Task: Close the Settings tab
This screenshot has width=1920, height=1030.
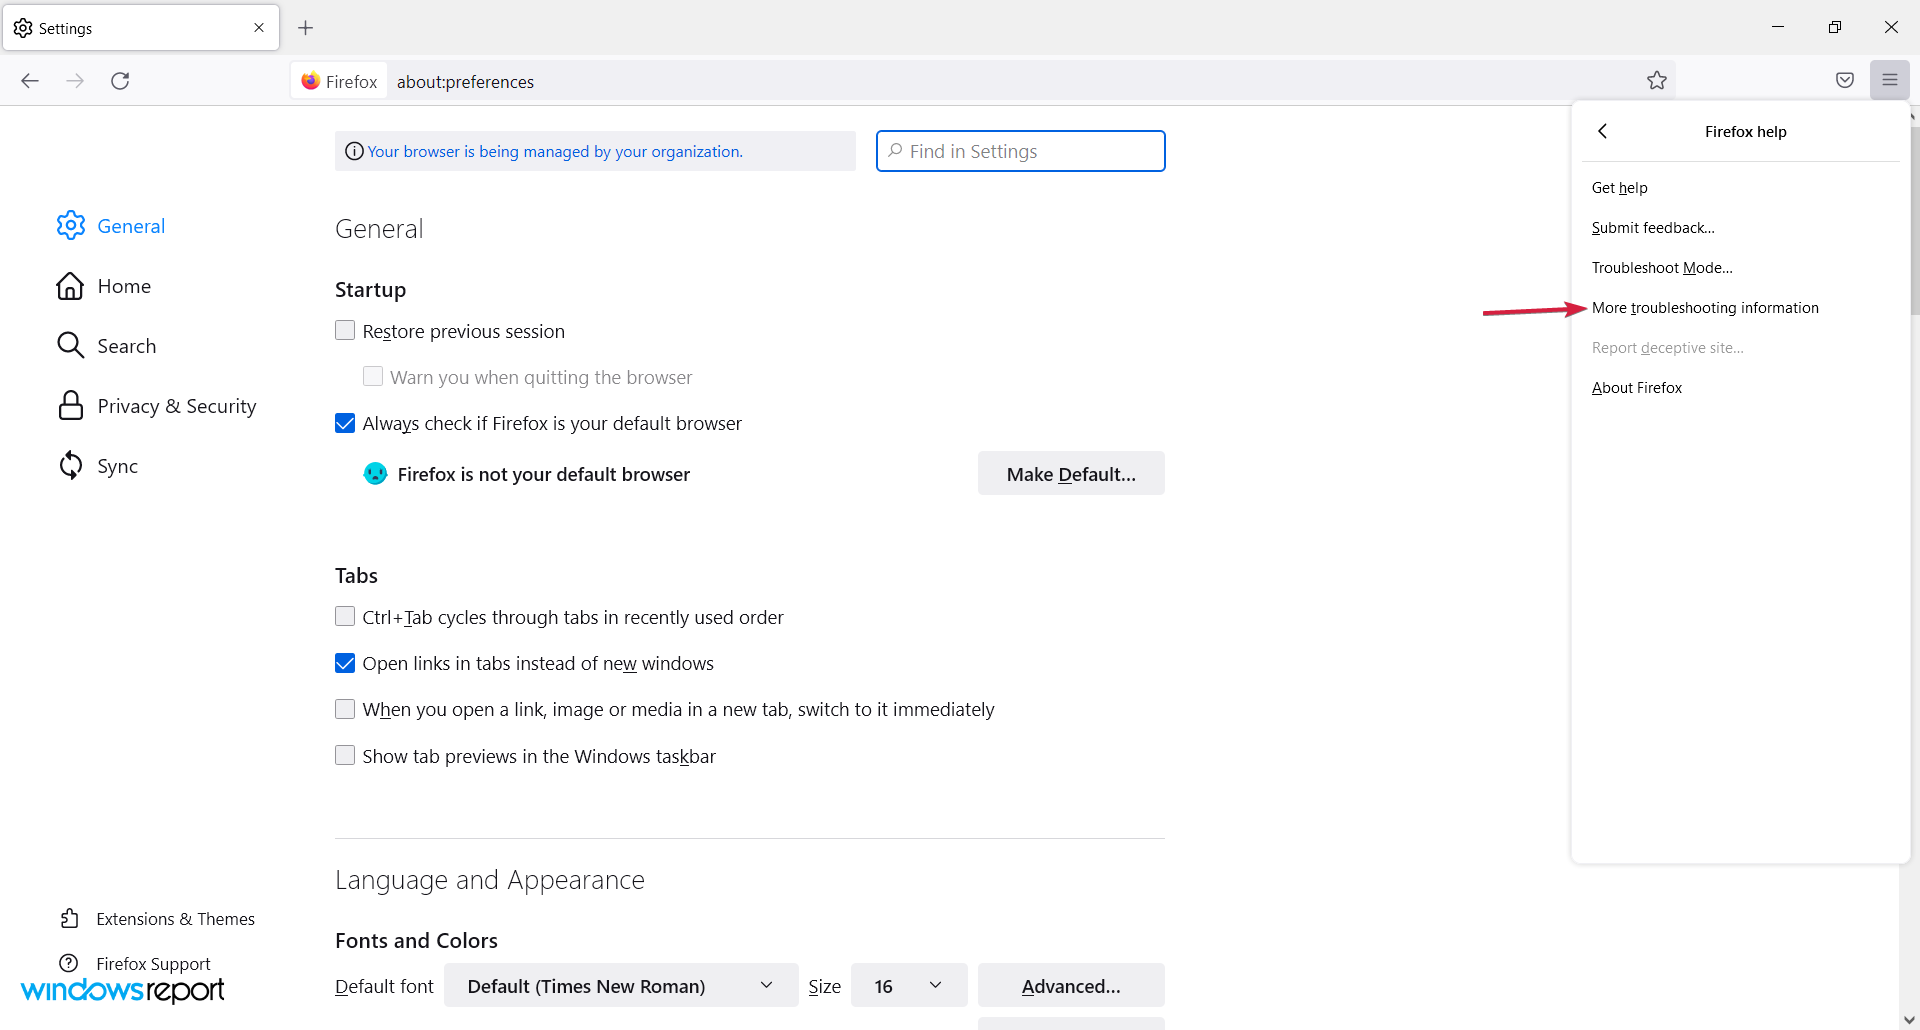Action: [x=259, y=28]
